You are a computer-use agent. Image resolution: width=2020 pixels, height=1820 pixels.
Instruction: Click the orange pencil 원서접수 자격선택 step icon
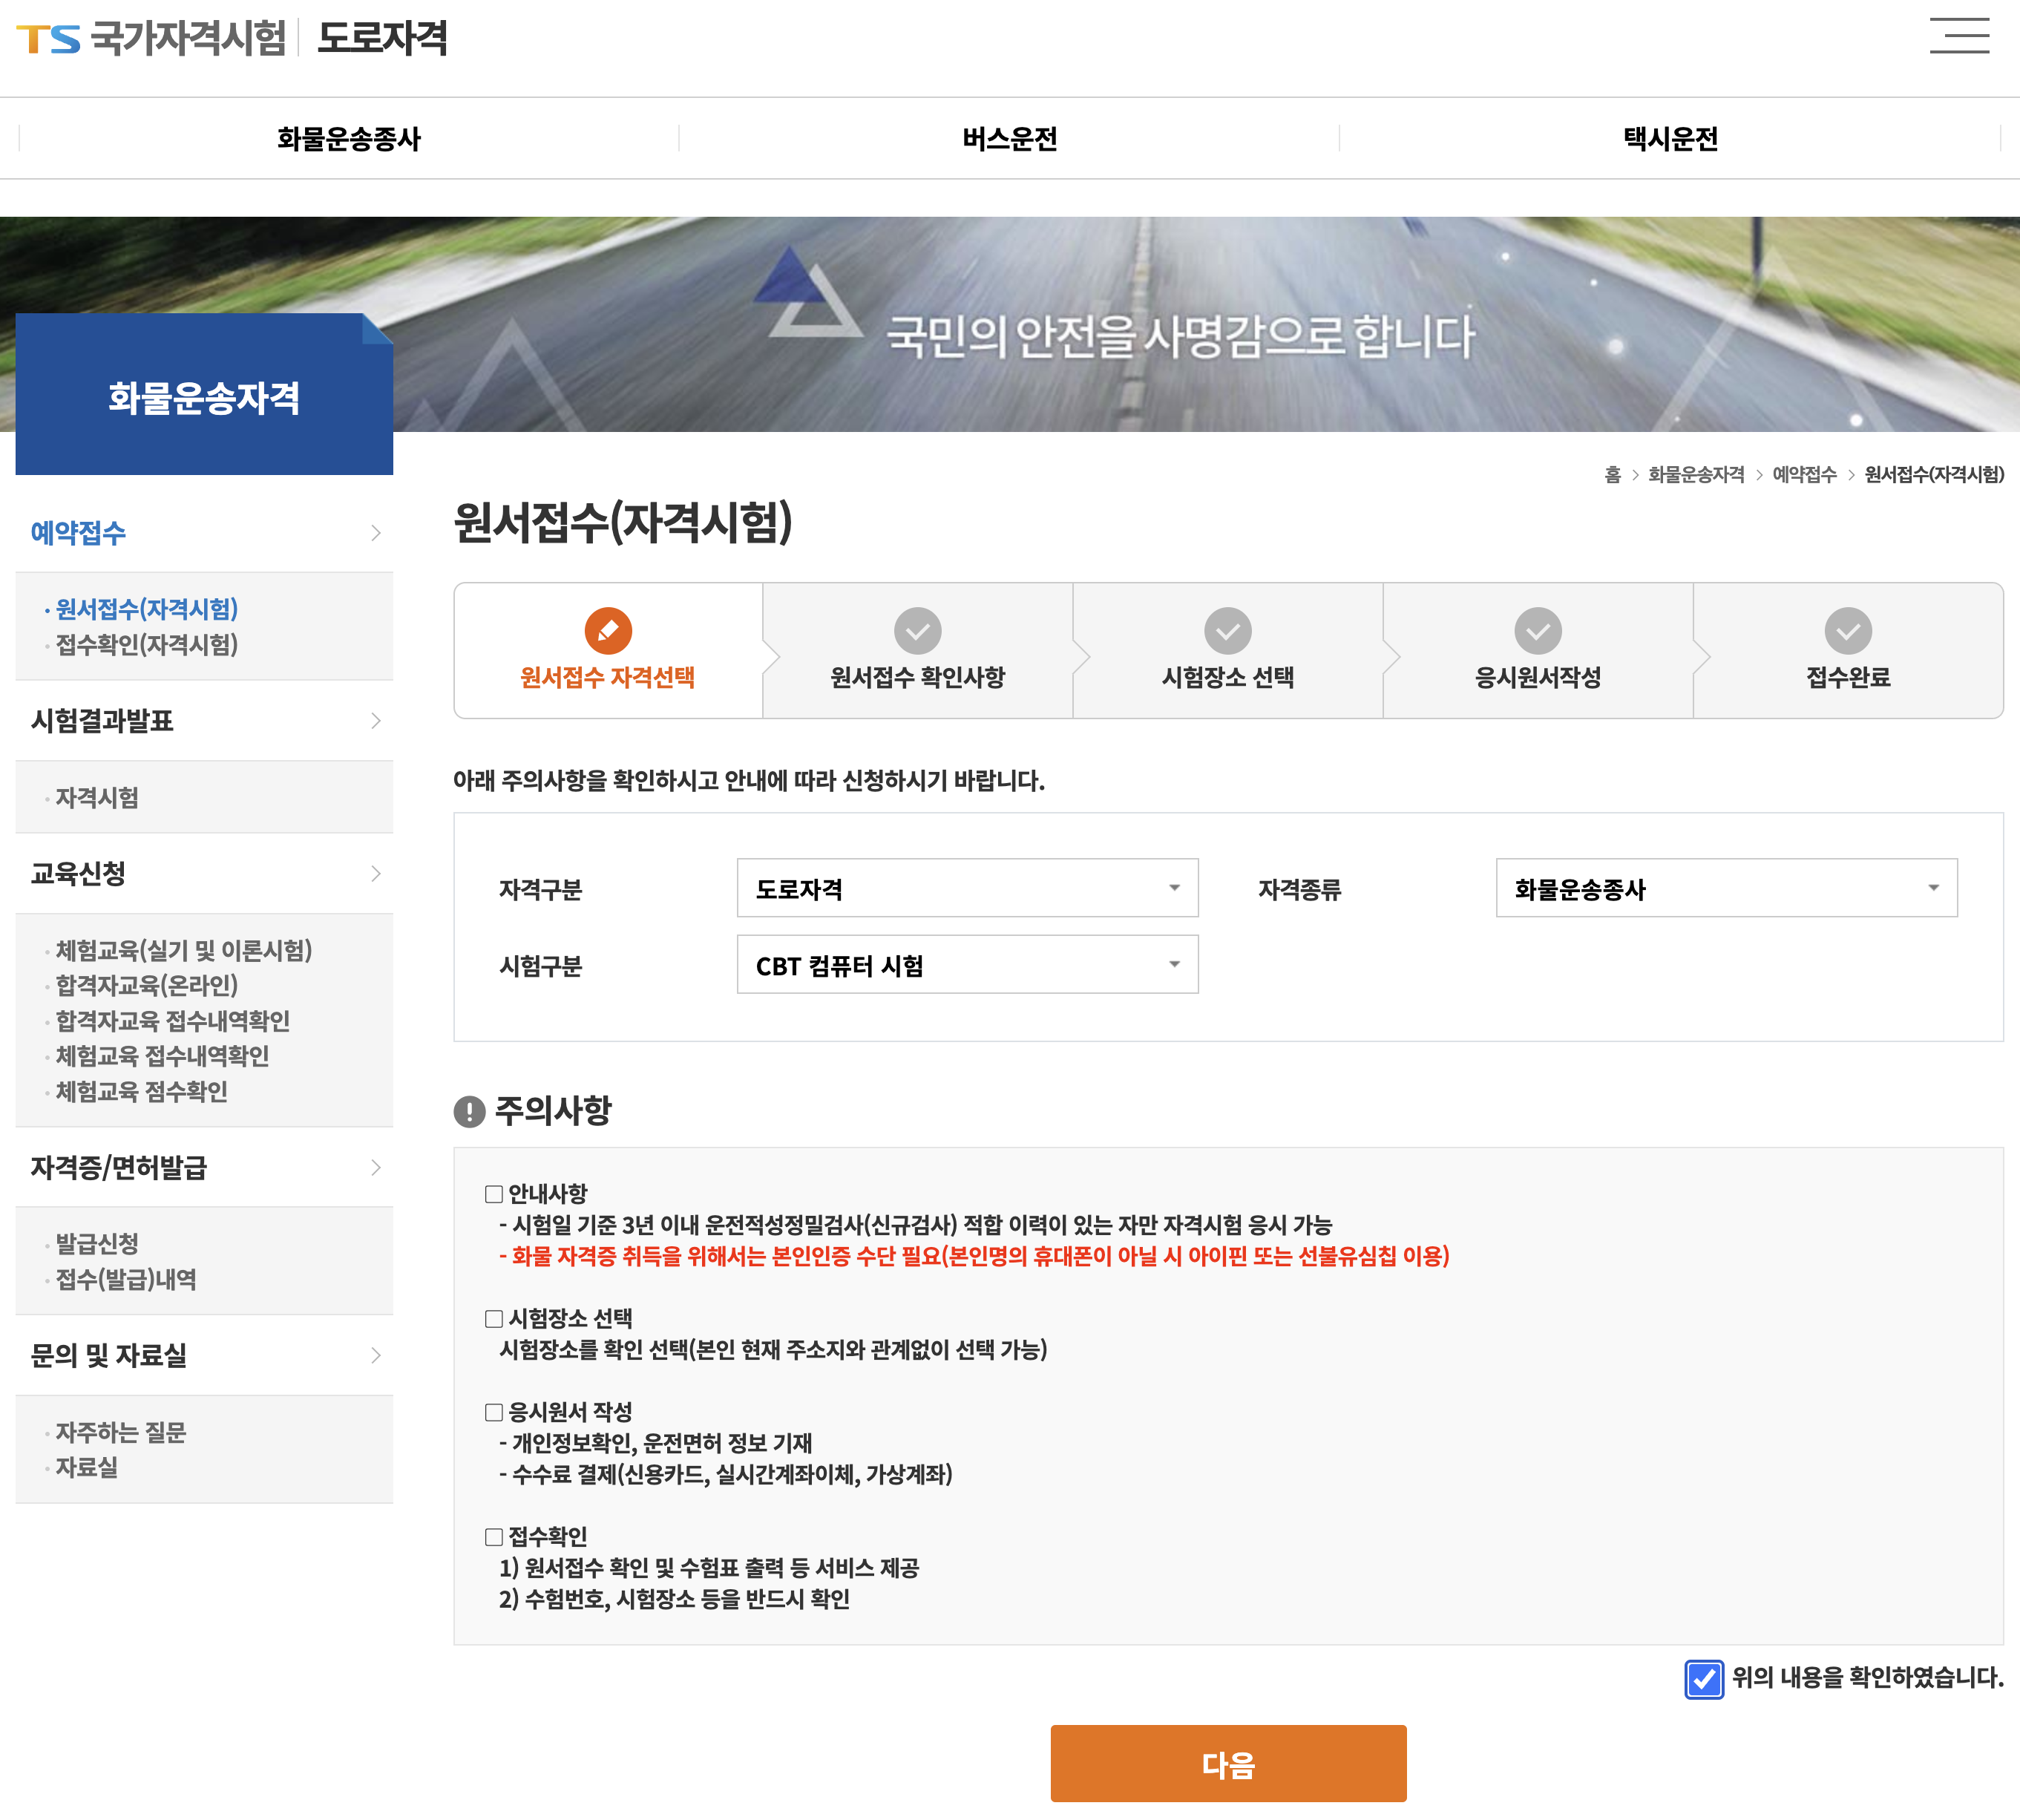[608, 630]
